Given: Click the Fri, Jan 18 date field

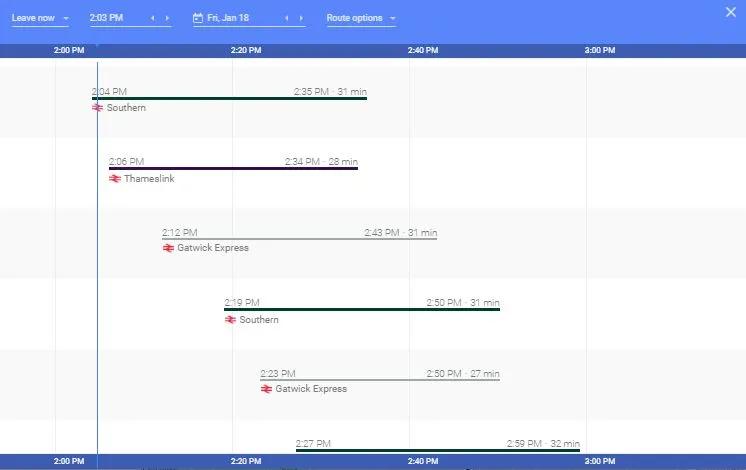Looking at the screenshot, I should click(228, 18).
